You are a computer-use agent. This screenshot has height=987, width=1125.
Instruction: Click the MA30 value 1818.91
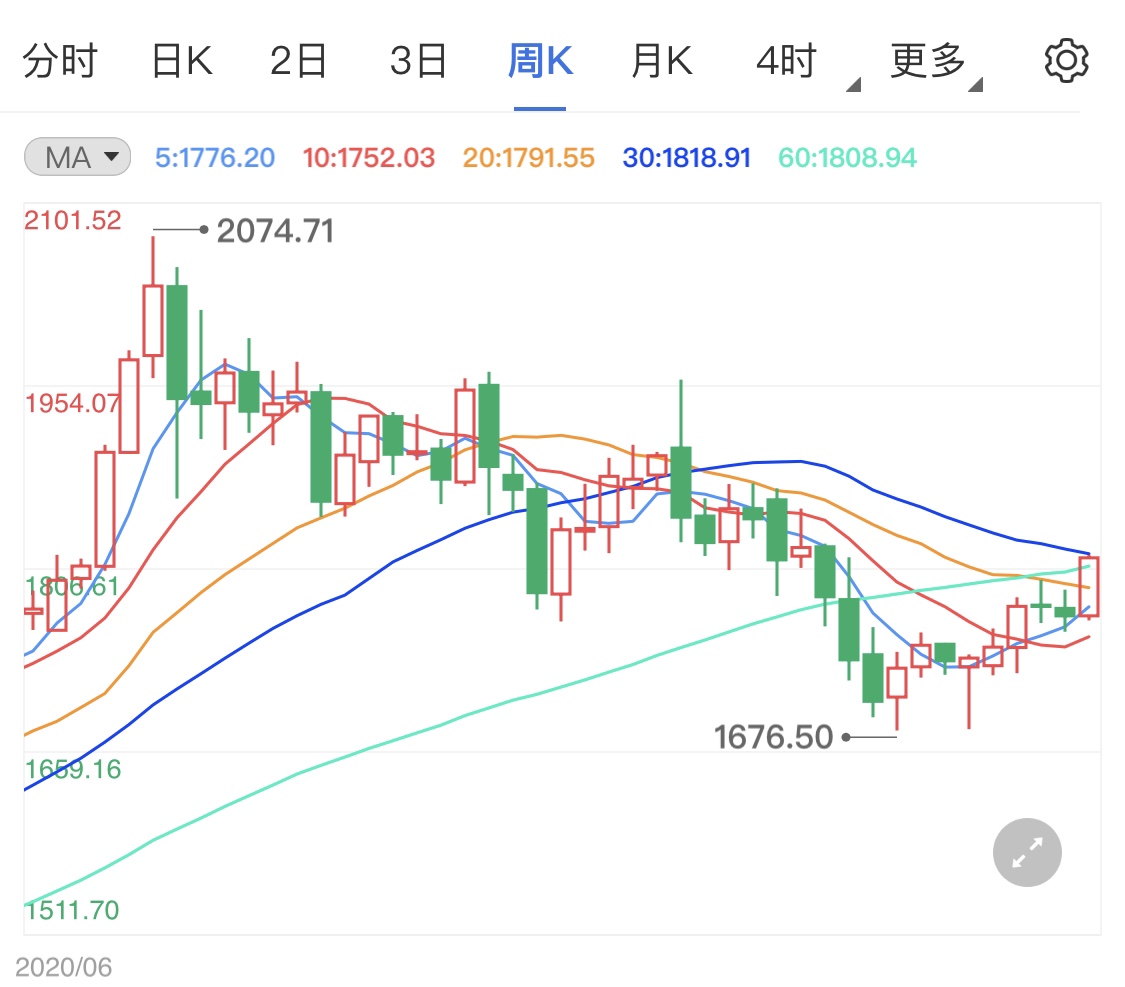686,157
